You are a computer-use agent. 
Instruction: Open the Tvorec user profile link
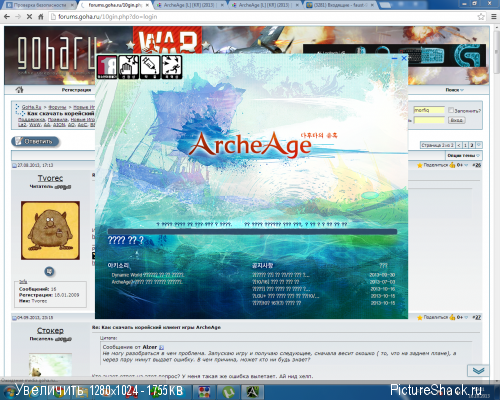click(50, 178)
